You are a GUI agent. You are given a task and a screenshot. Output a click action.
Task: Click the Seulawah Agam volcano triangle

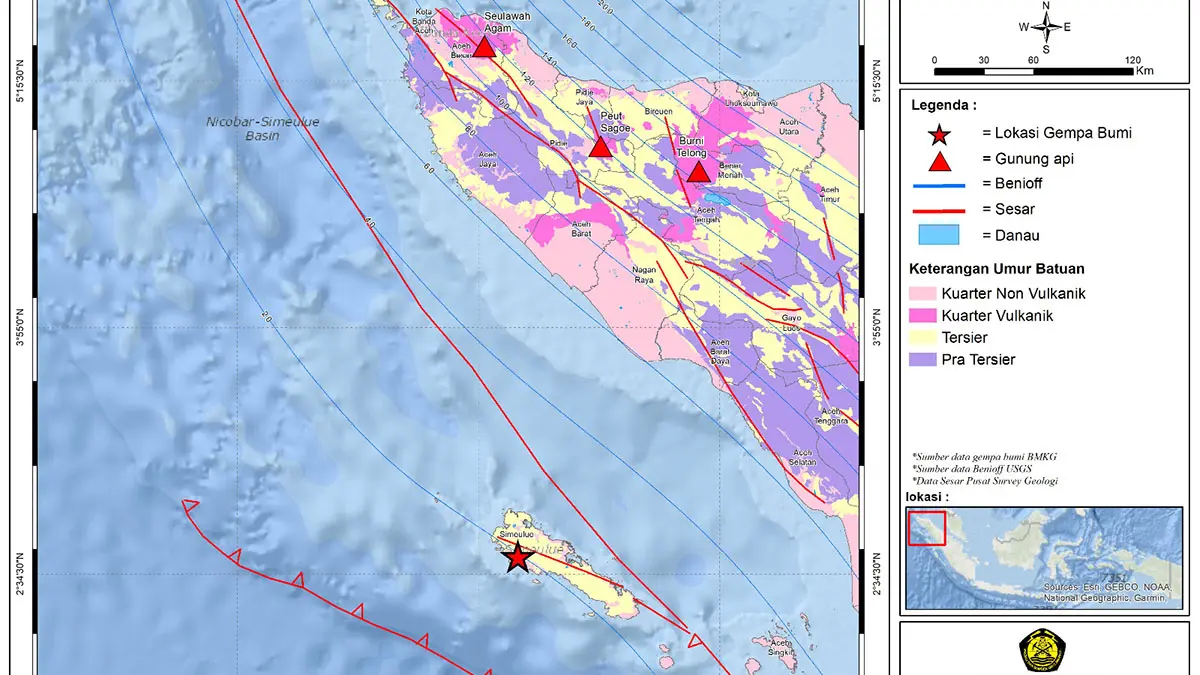484,47
